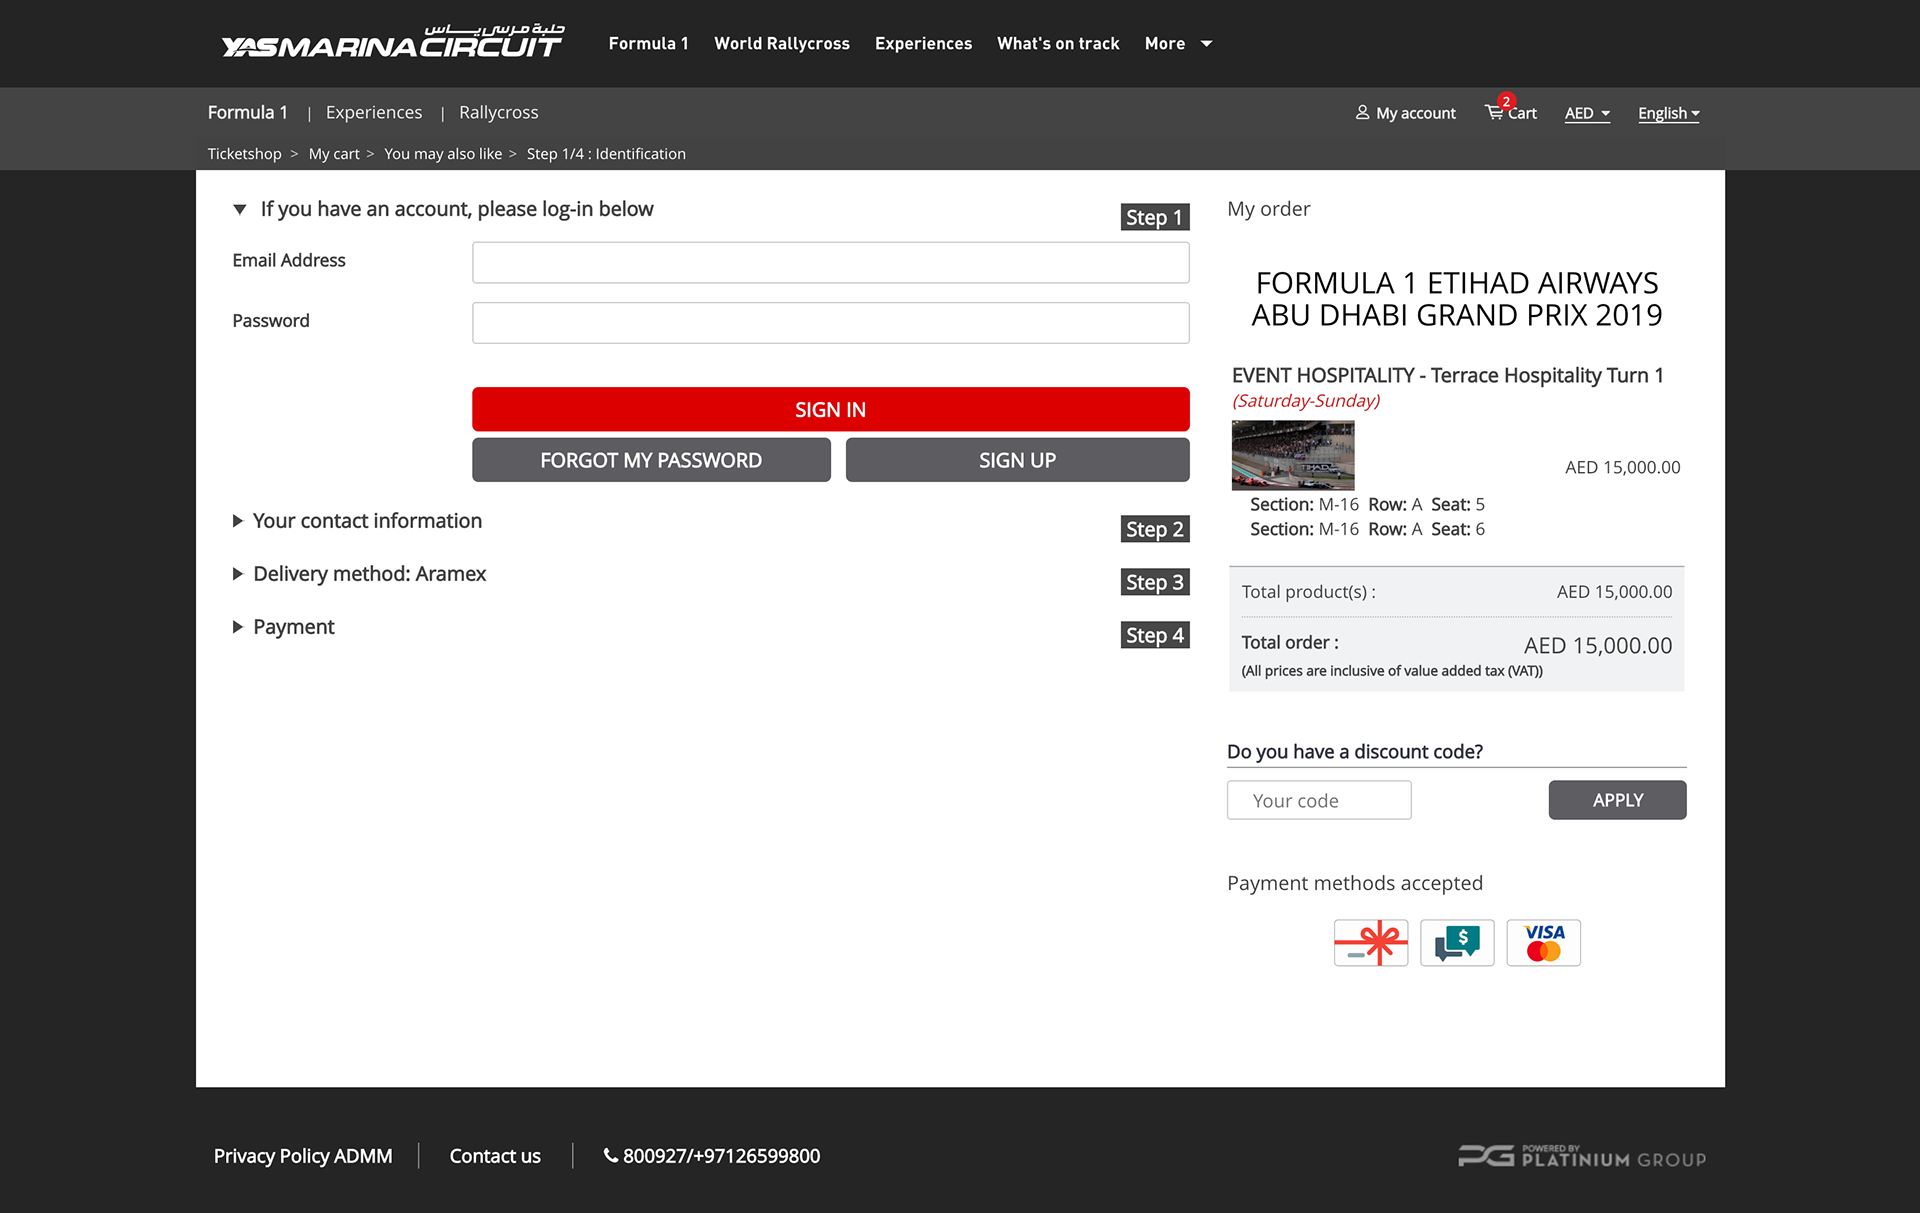Select the Formula 1 ticketshop tab
Screen dimensions: 1920x1213
(x=247, y=112)
